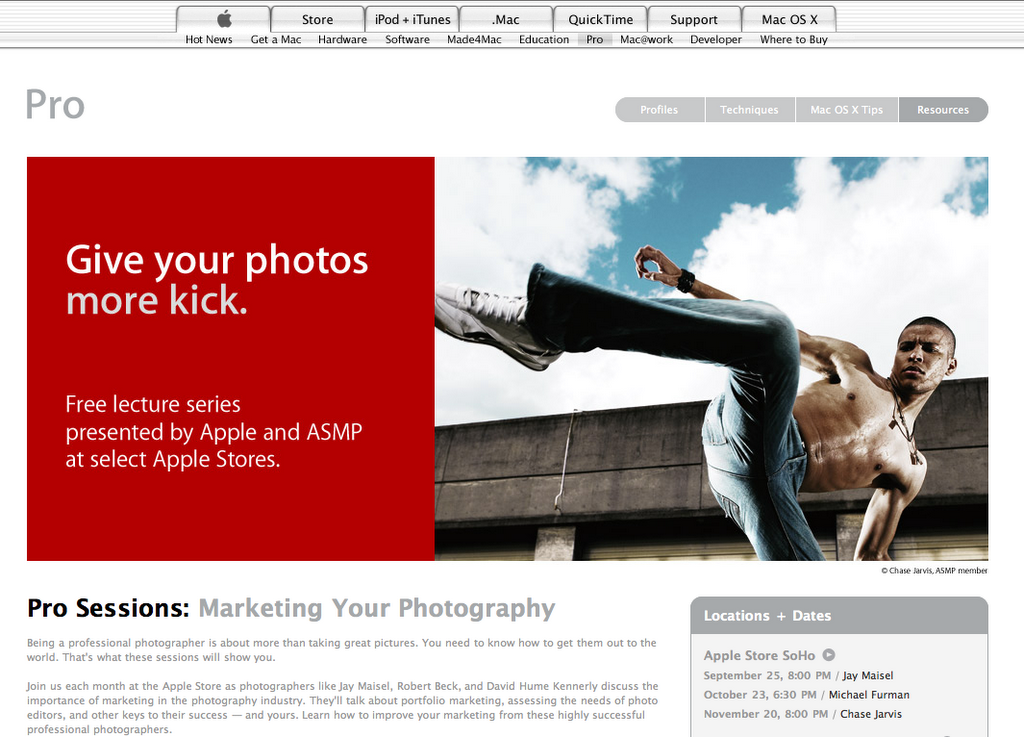Viewport: 1024px width, 737px height.
Task: Click the kicking man hero photo
Action: (x=711, y=358)
